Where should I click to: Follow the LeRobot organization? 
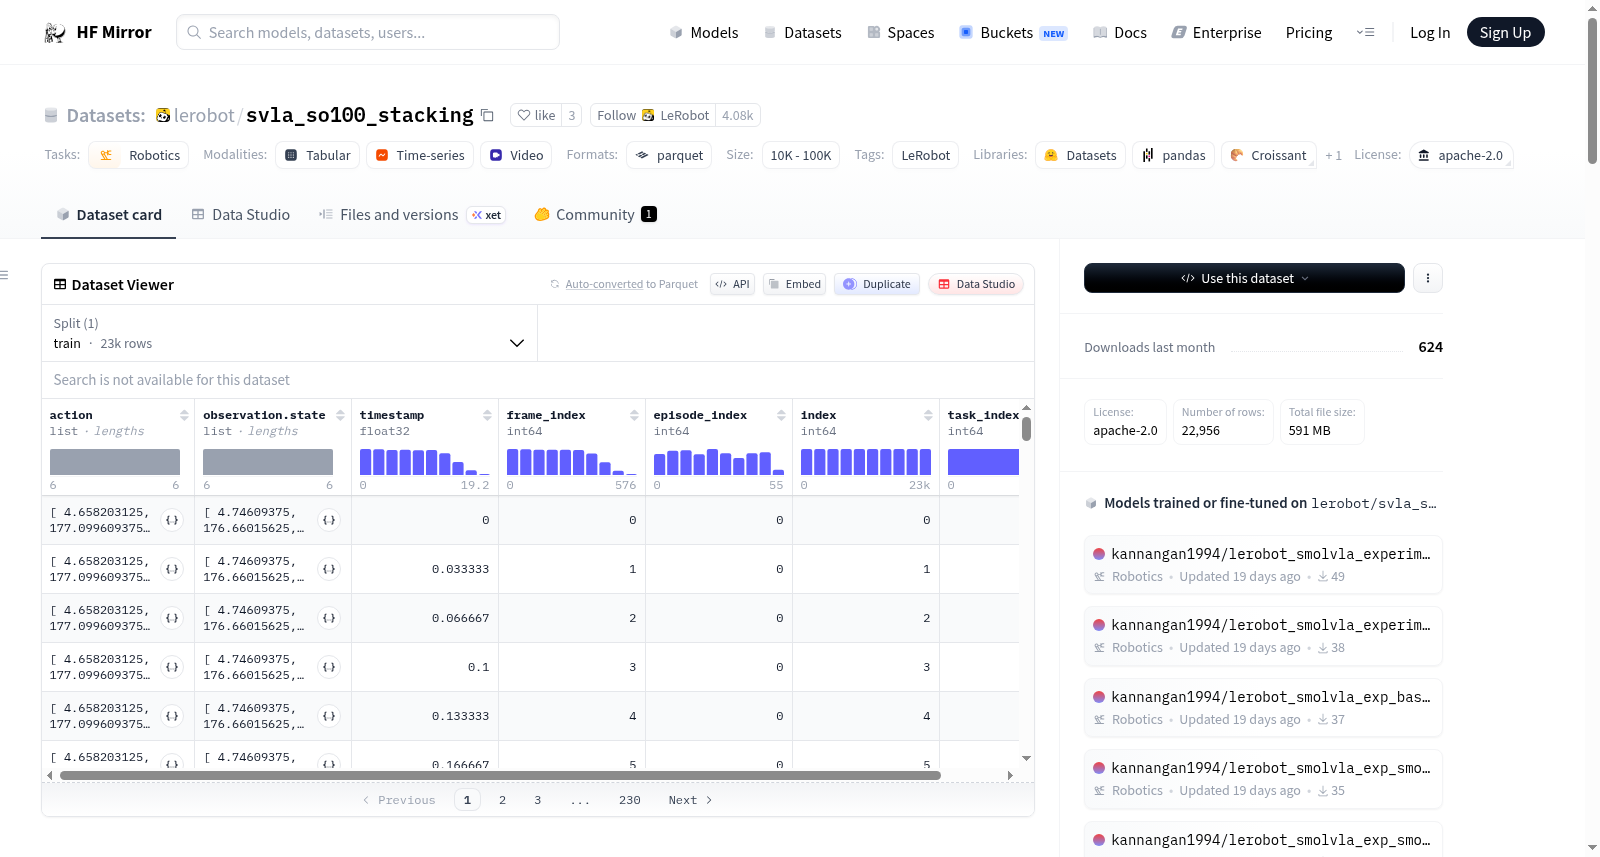(x=653, y=115)
